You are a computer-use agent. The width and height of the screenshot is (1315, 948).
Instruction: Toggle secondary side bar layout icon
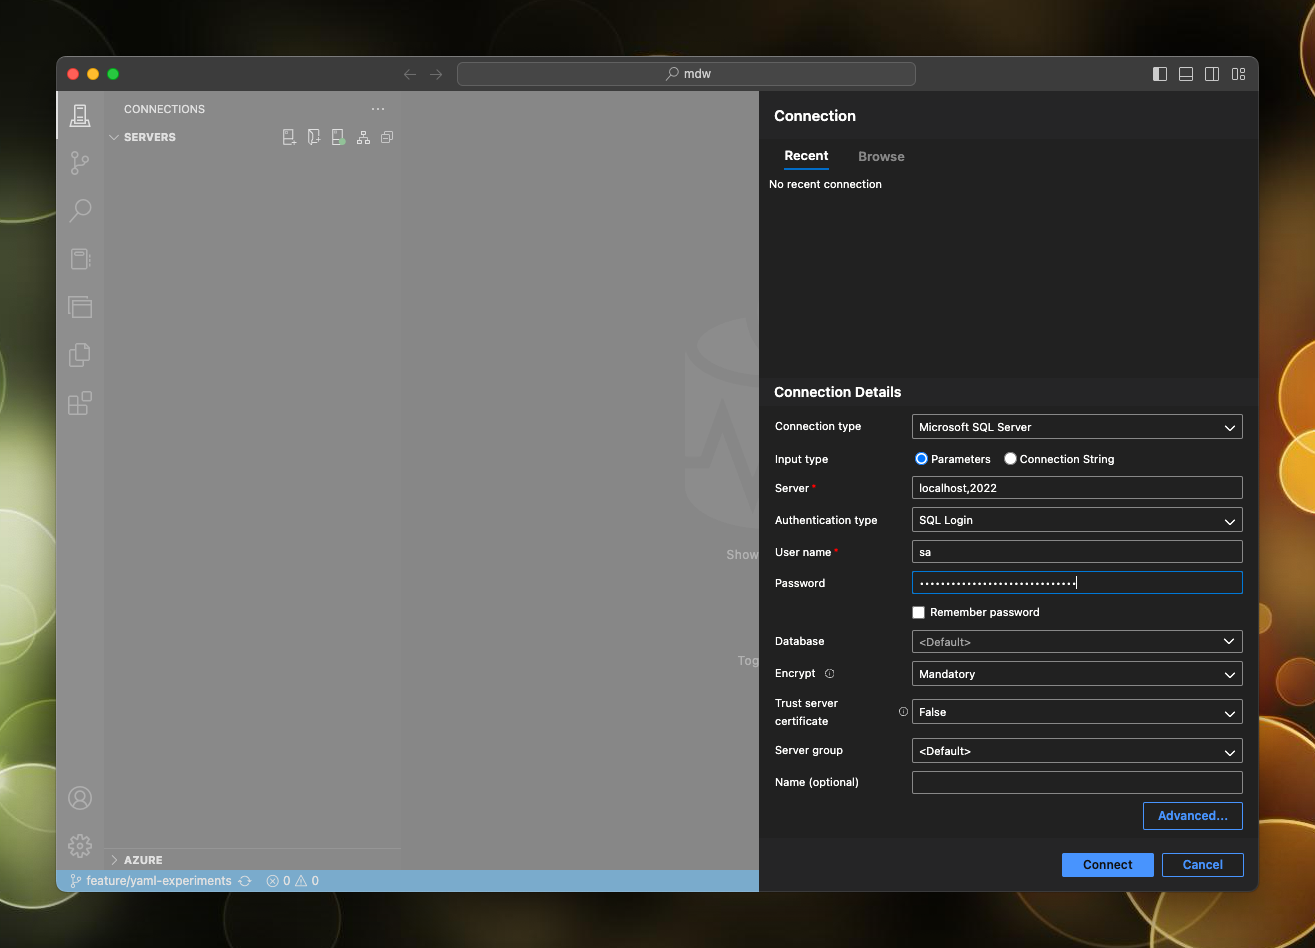pos(1212,74)
